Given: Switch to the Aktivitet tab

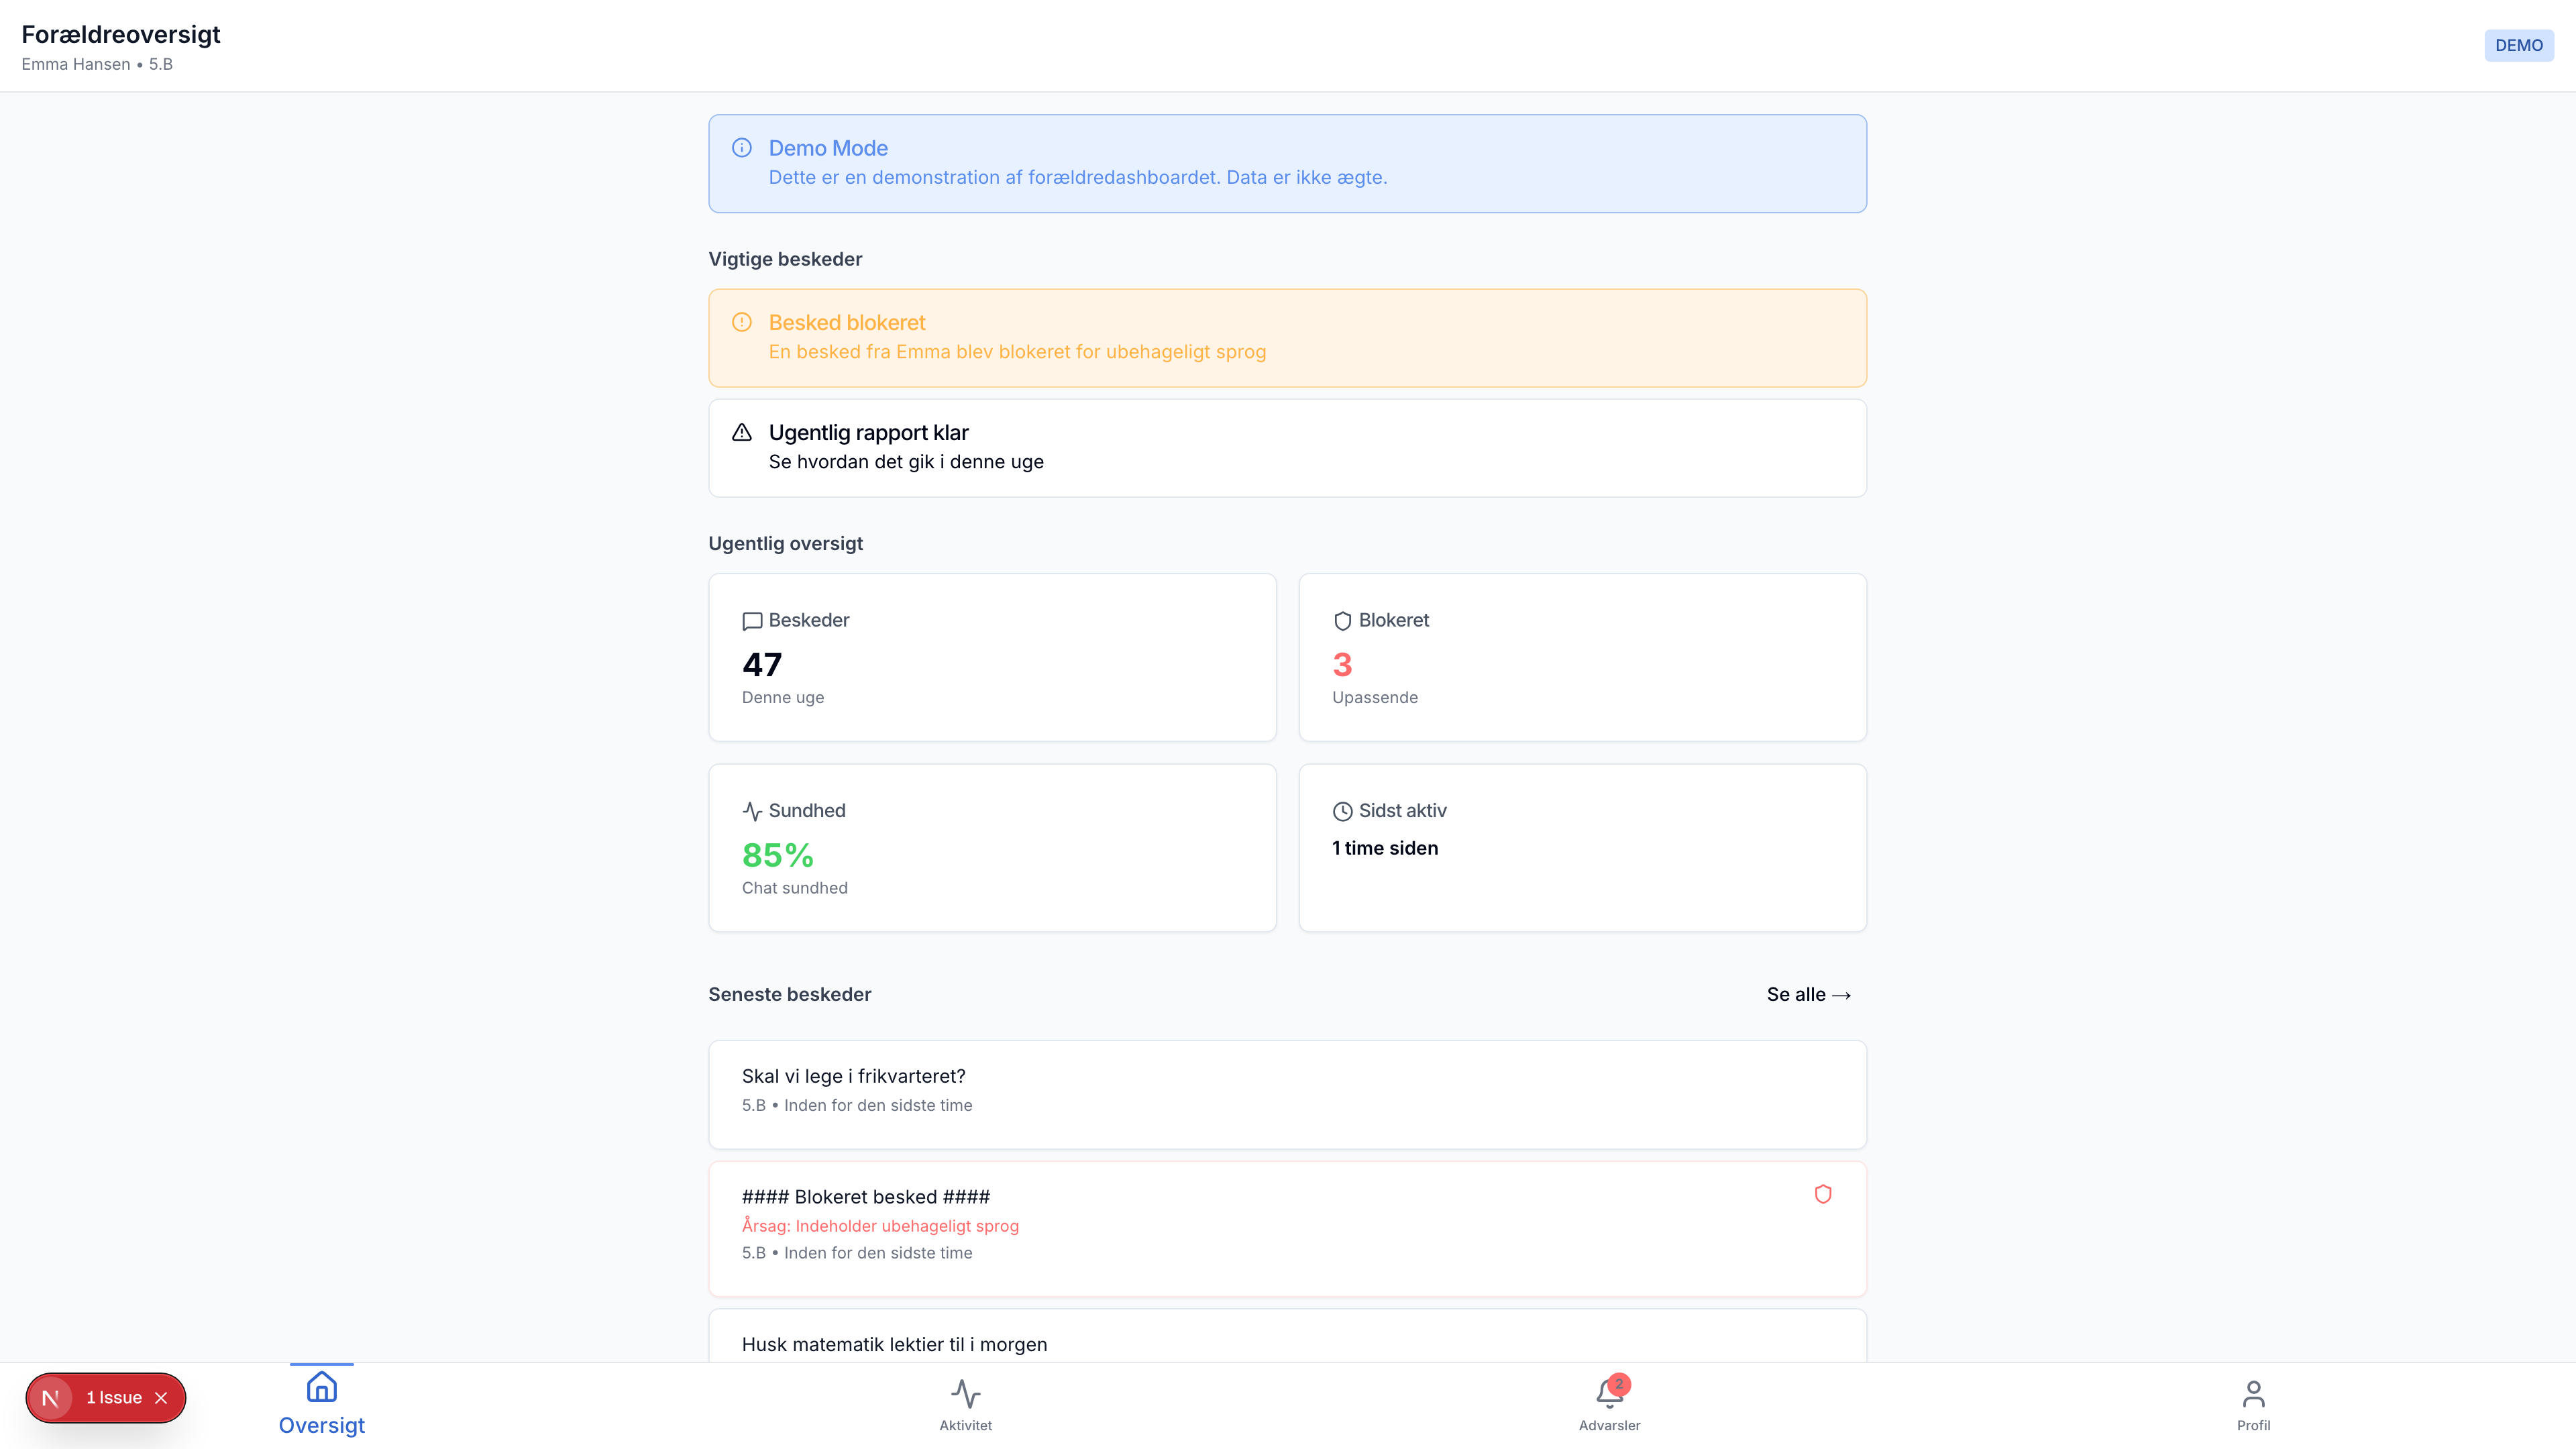Looking at the screenshot, I should 966,1405.
